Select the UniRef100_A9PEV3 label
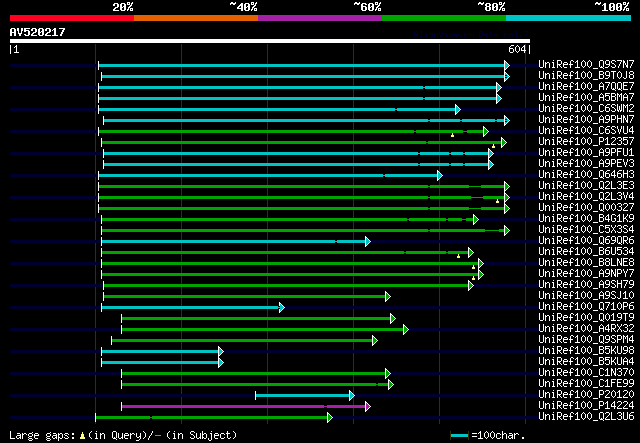 point(586,163)
